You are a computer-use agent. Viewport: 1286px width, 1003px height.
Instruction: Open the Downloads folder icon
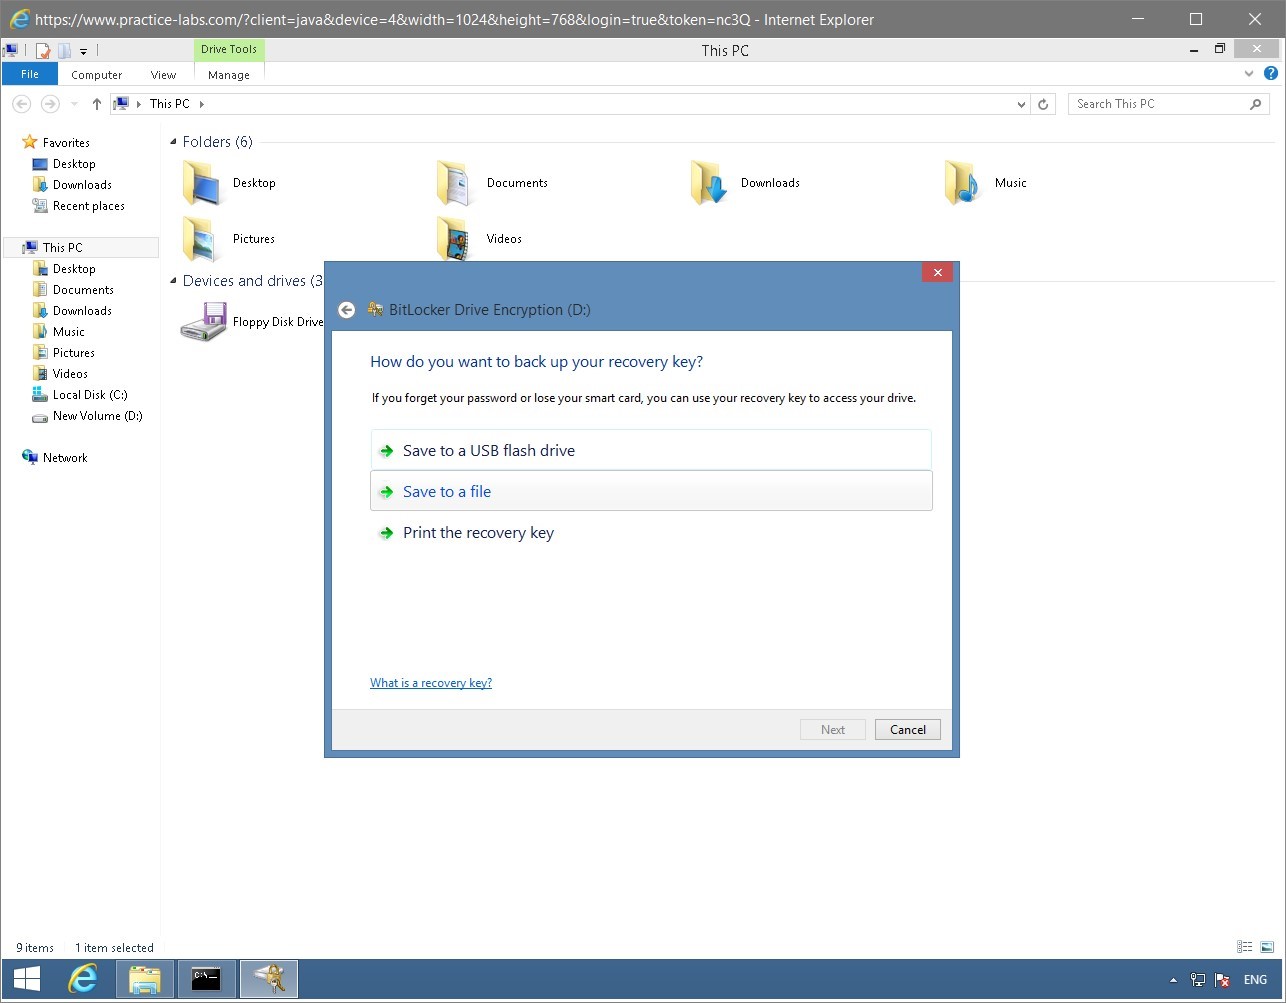[x=709, y=182]
